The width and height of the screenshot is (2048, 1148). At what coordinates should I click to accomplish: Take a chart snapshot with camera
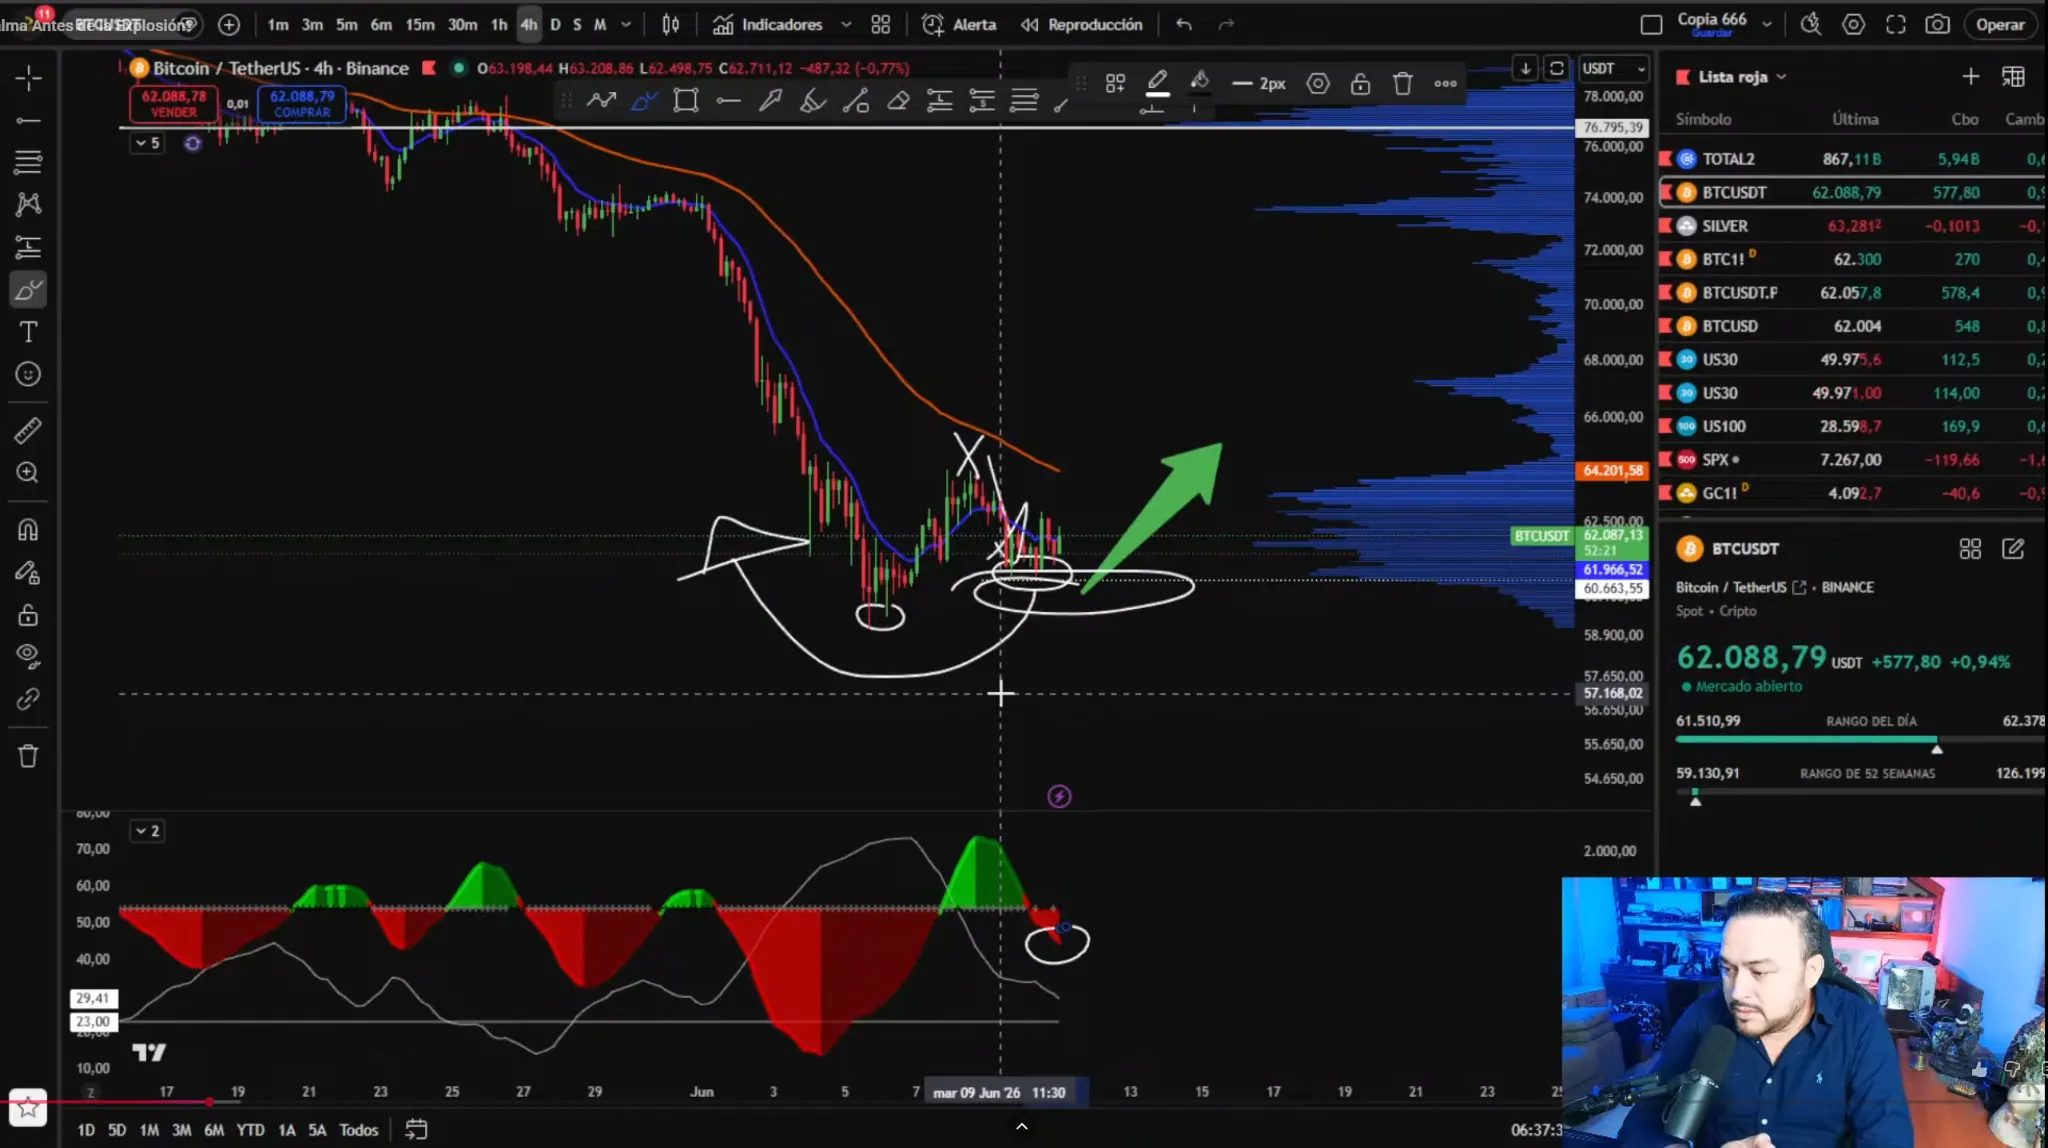[x=1938, y=24]
